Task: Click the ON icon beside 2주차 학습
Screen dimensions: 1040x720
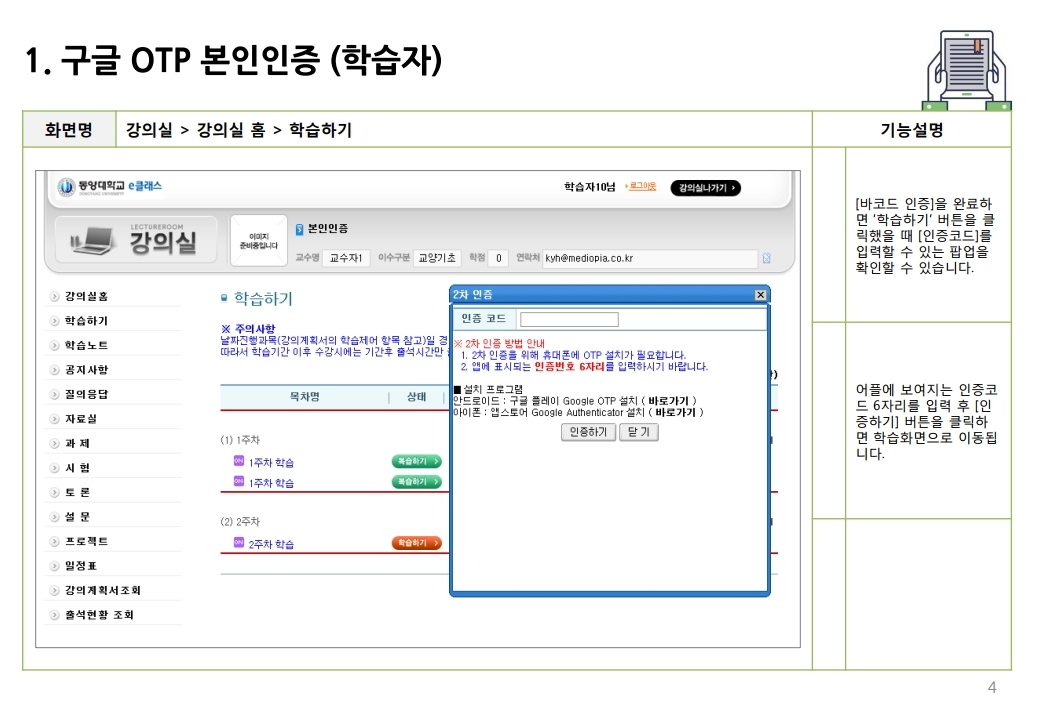Action: click(x=238, y=543)
